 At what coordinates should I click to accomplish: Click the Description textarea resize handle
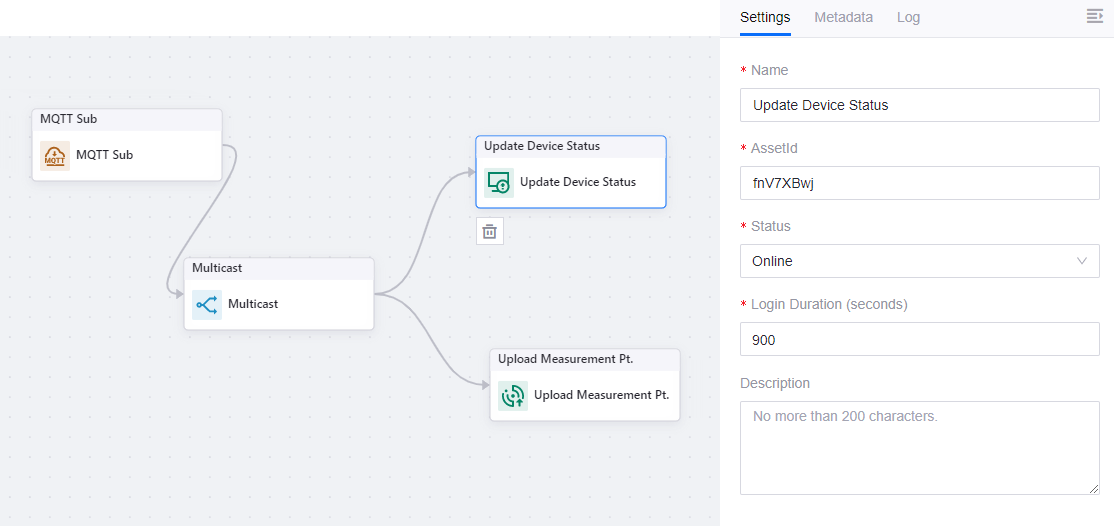click(1094, 489)
